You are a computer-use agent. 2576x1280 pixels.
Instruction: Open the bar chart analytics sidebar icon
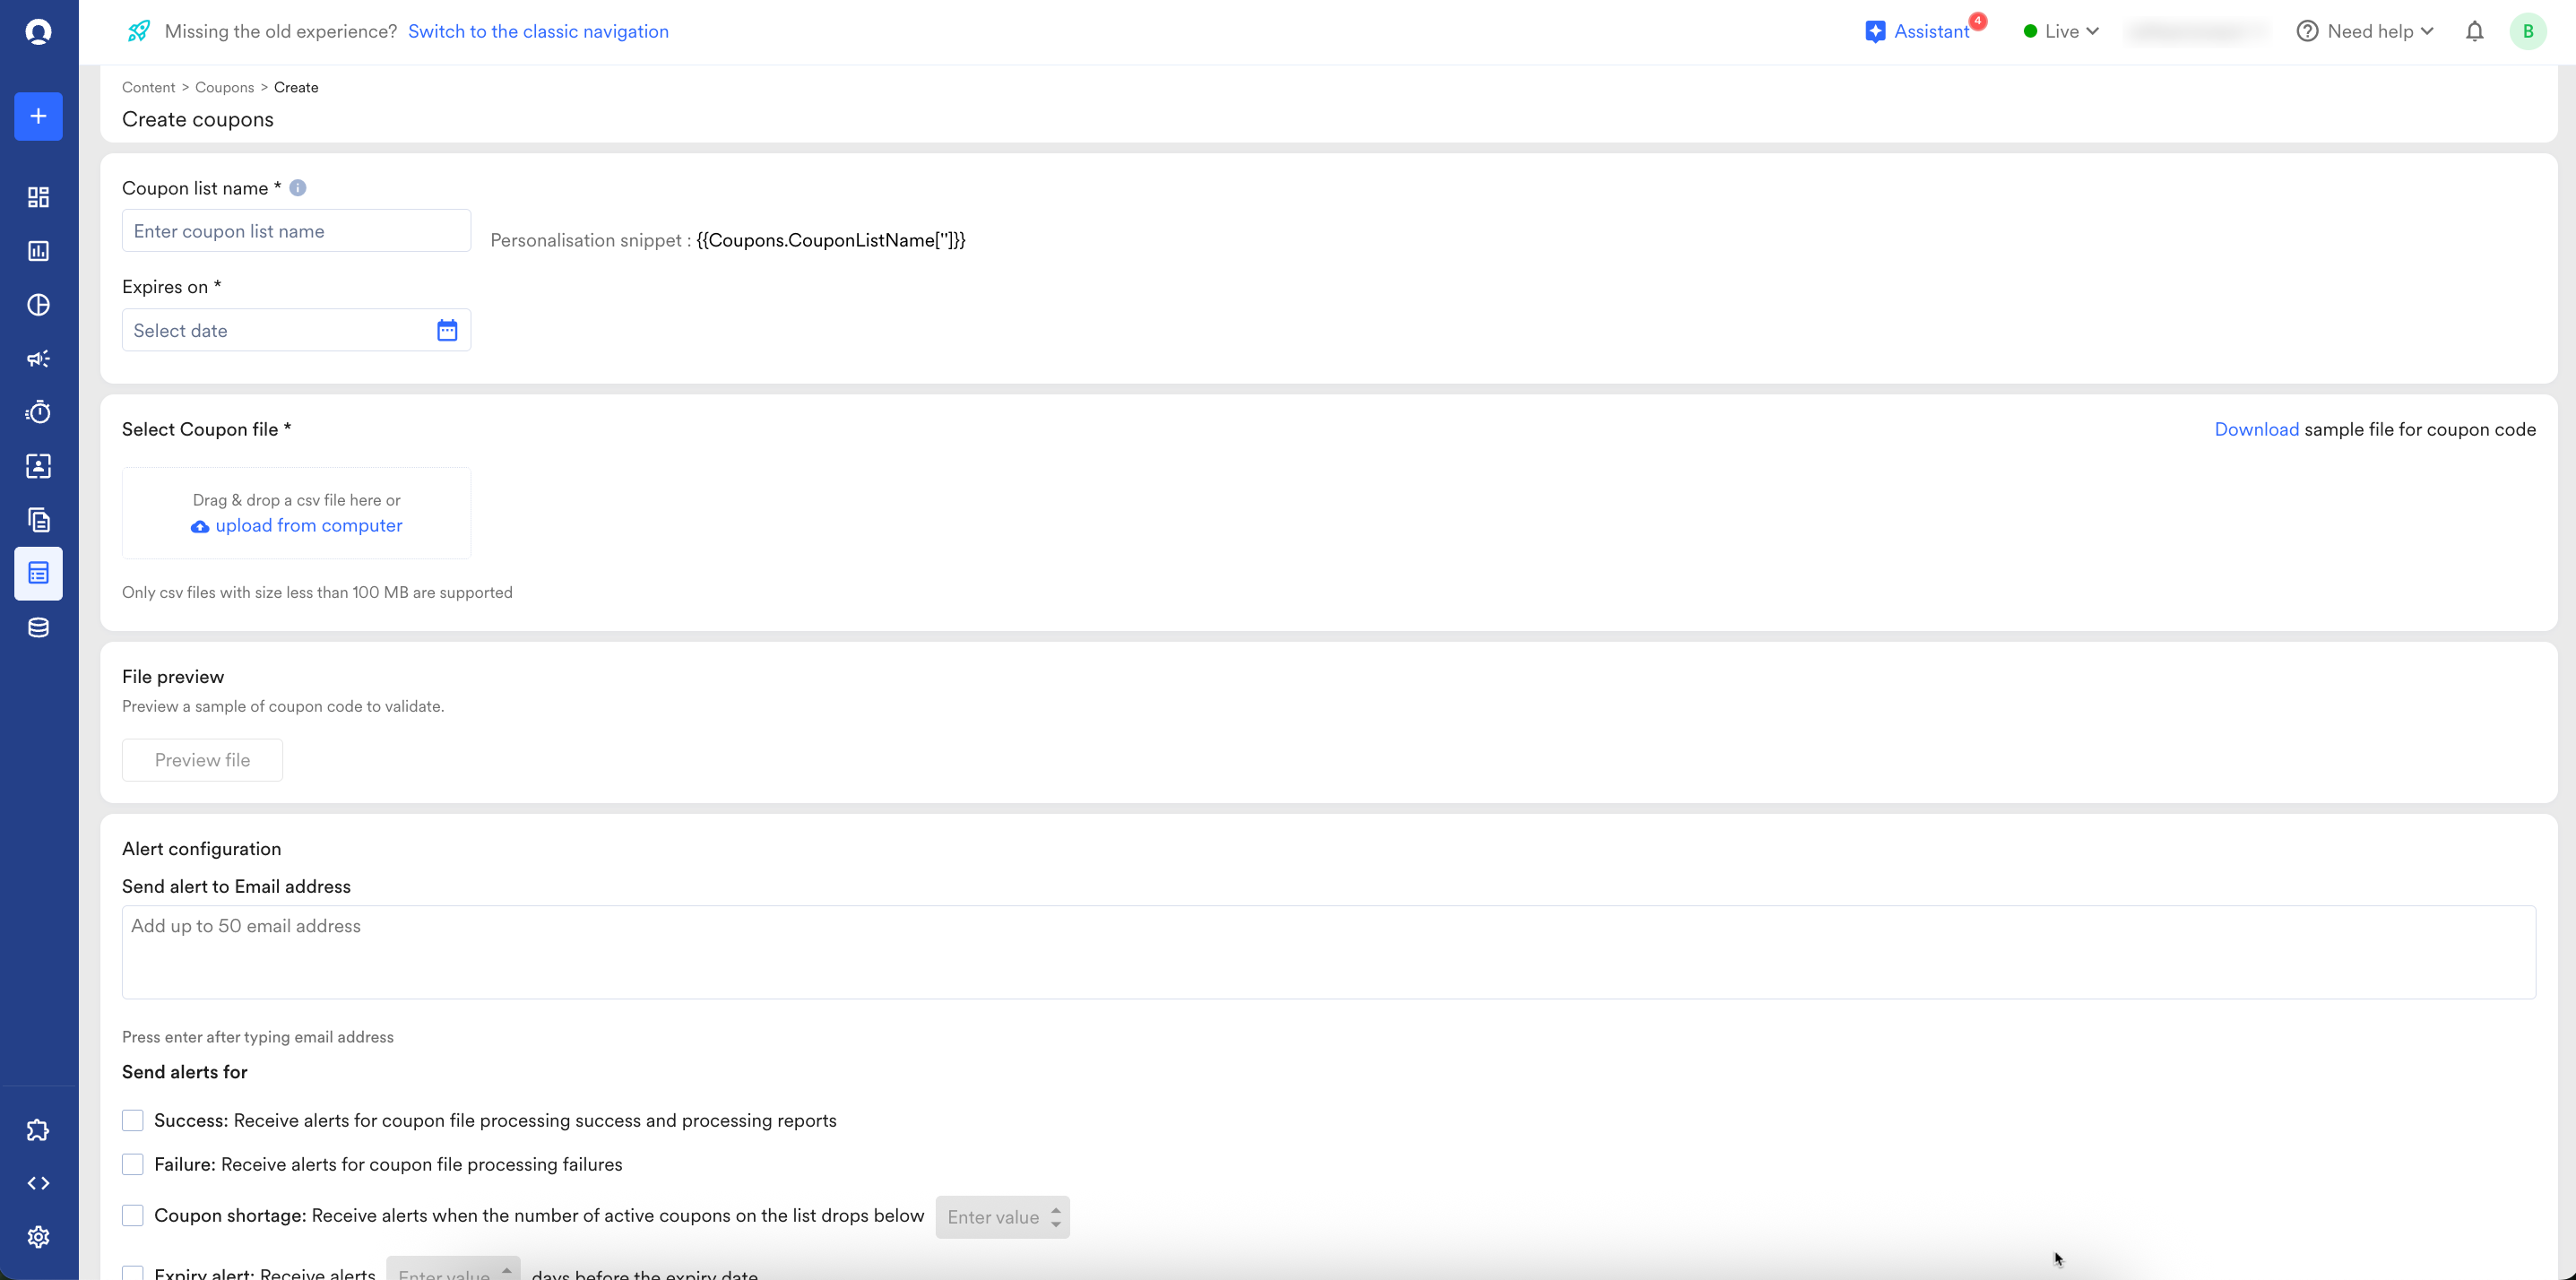(x=38, y=251)
